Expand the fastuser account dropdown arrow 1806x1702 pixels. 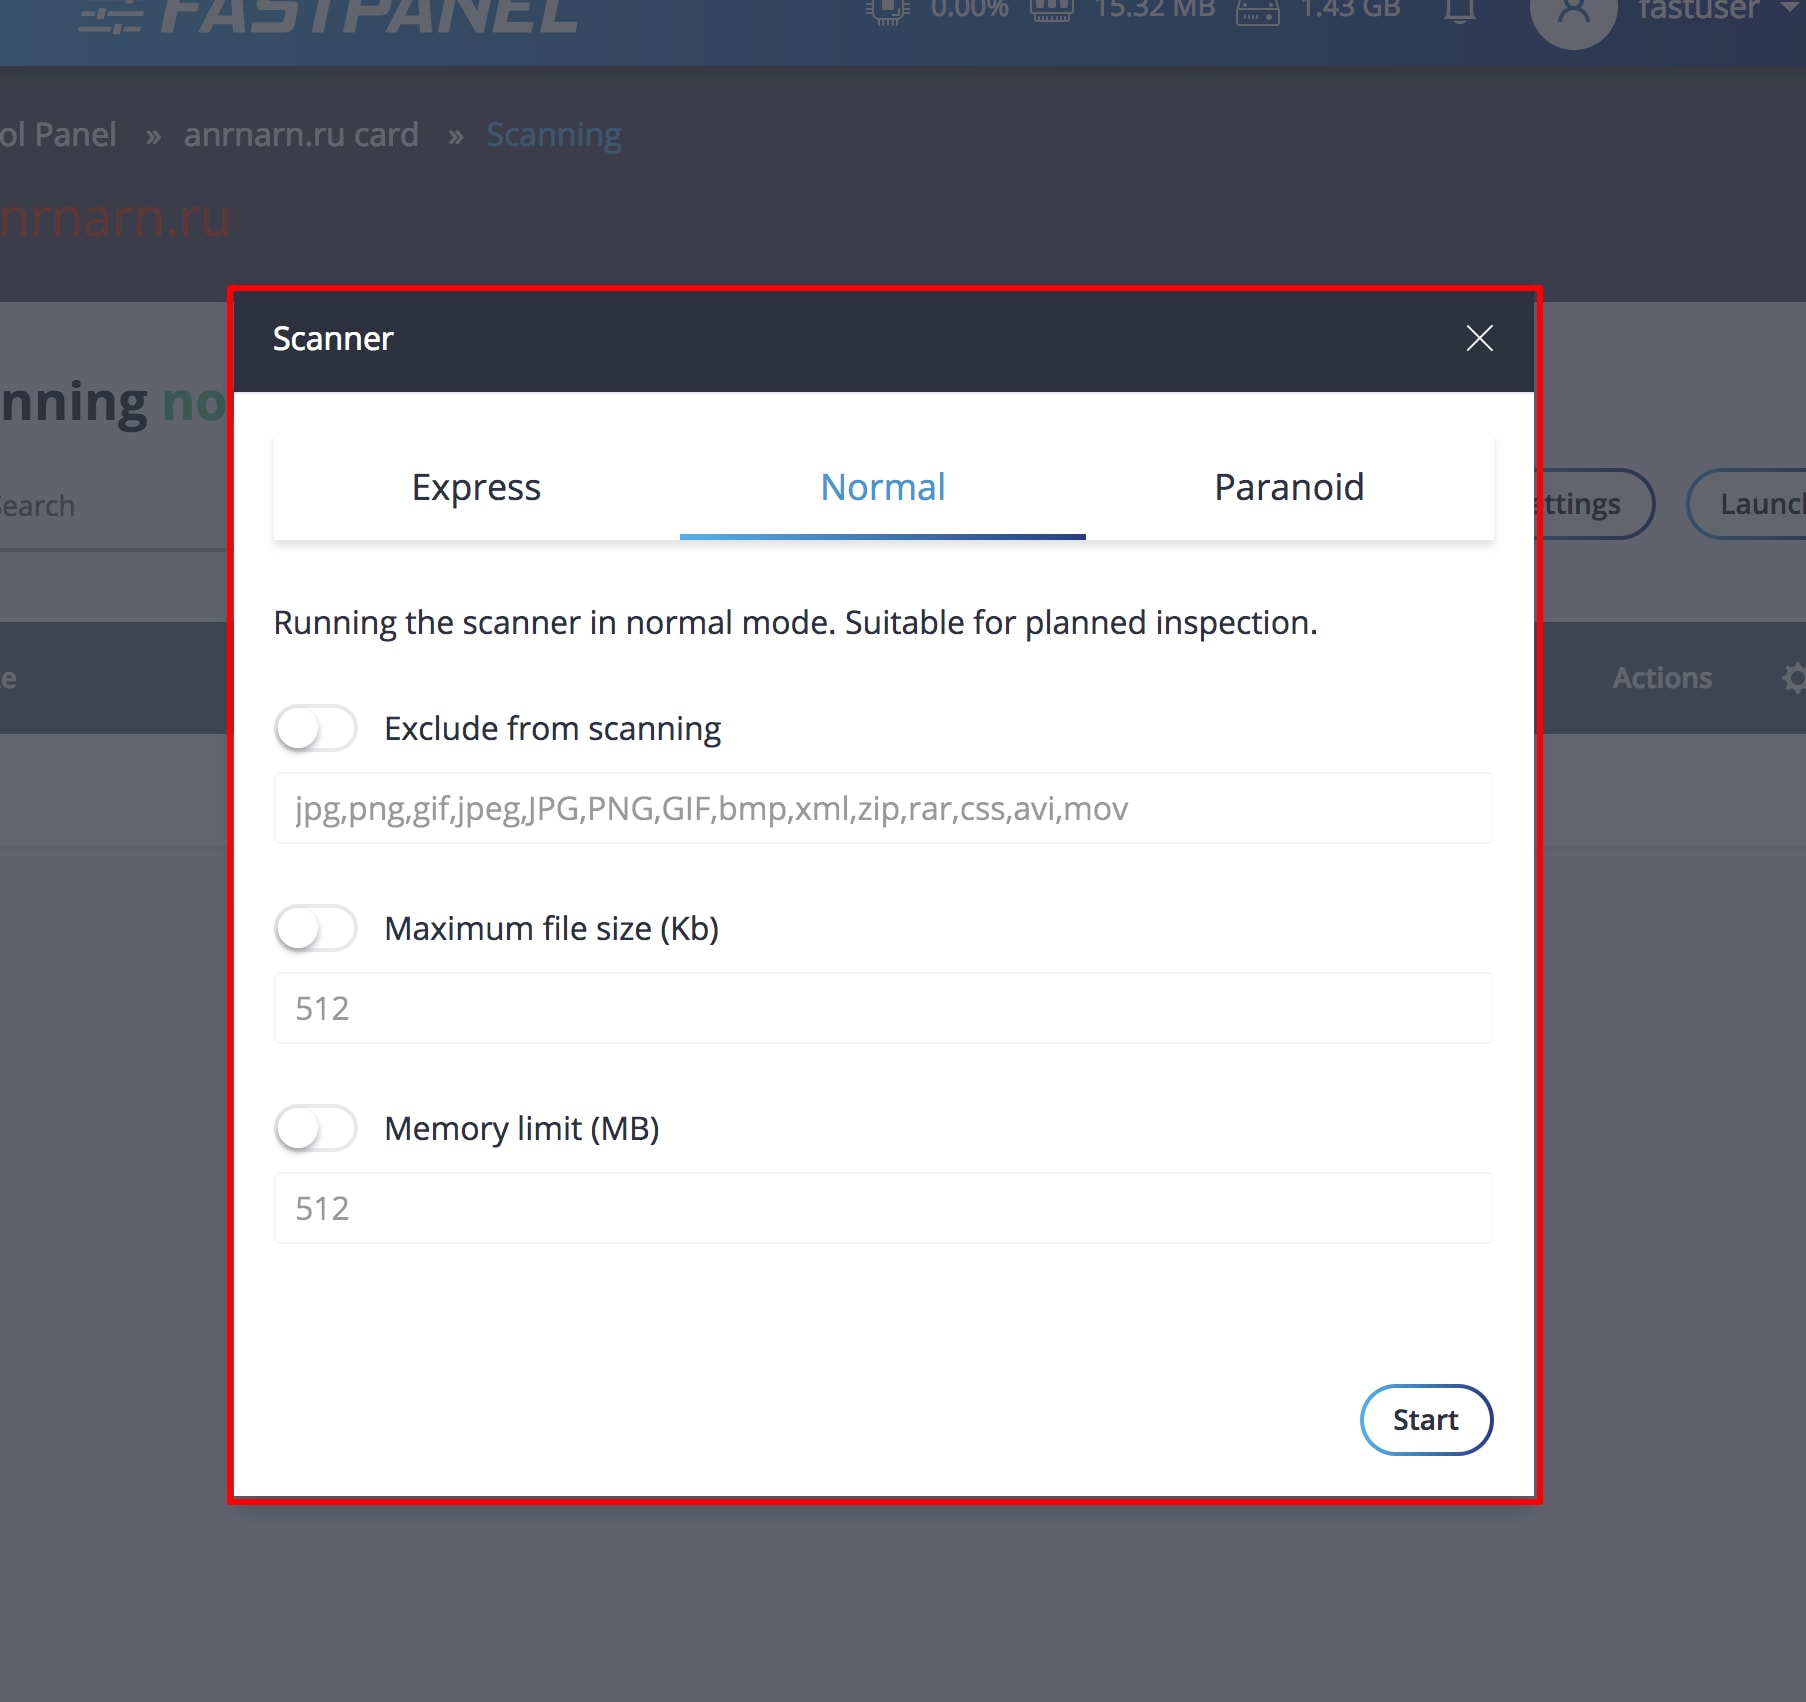pyautogui.click(x=1790, y=8)
